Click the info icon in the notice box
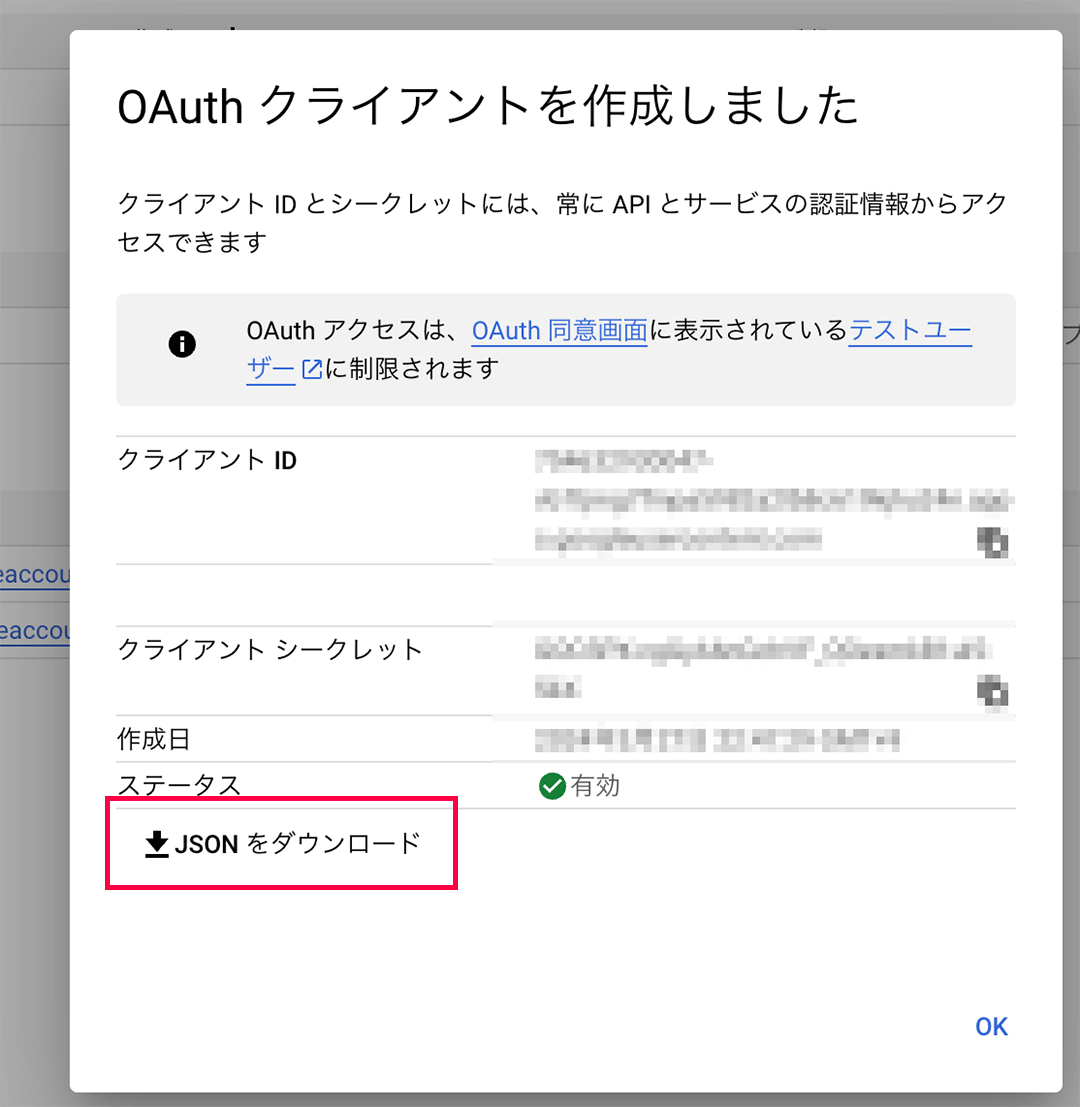 [182, 345]
